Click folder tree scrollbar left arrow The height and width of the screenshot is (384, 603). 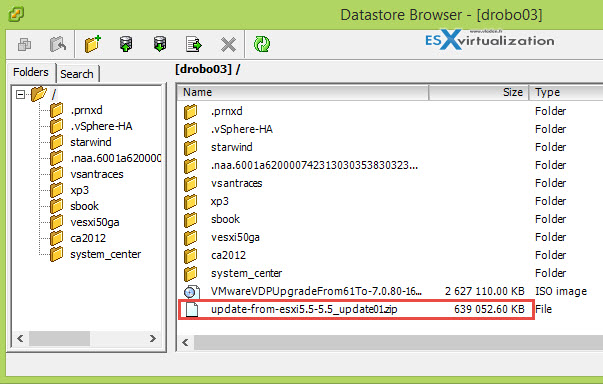(20, 339)
